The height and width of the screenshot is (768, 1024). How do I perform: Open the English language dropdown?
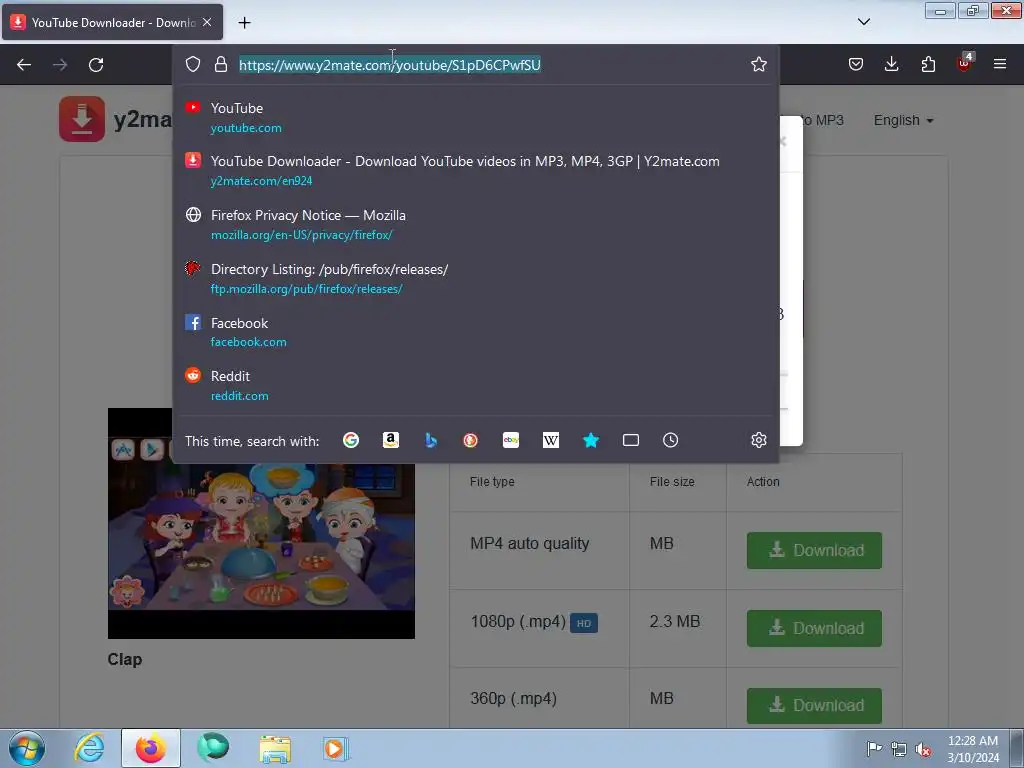click(903, 121)
